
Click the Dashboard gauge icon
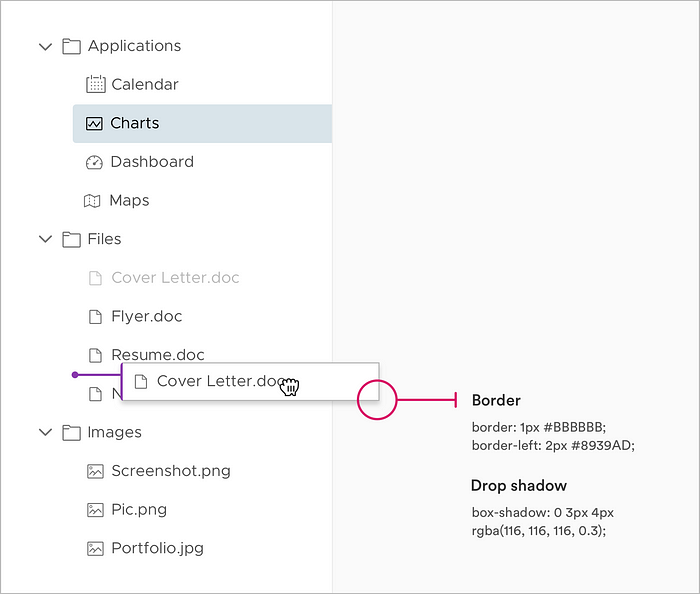[x=94, y=162]
